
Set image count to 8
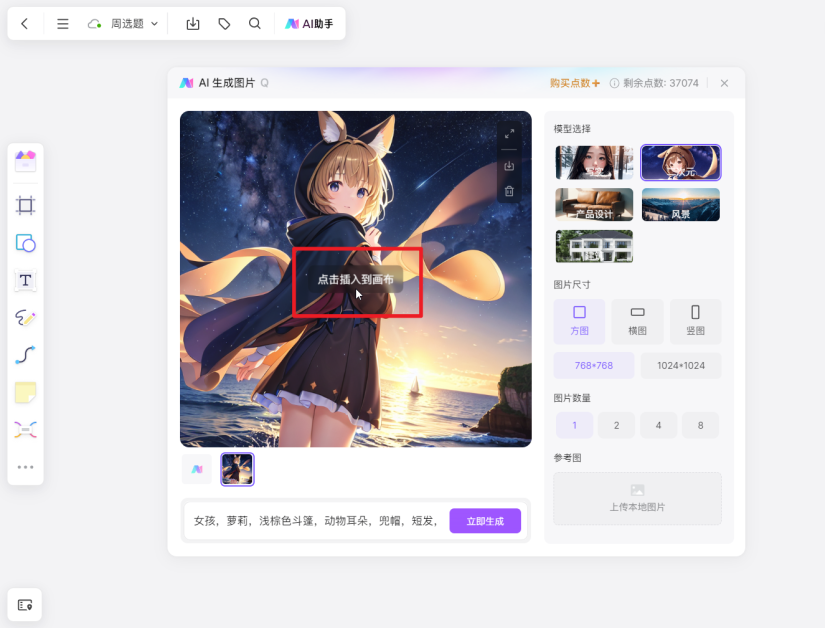[x=700, y=425]
